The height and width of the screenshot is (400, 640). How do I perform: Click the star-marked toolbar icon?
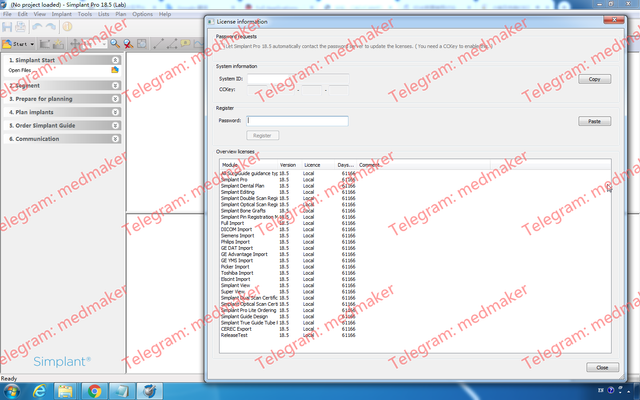(58, 44)
